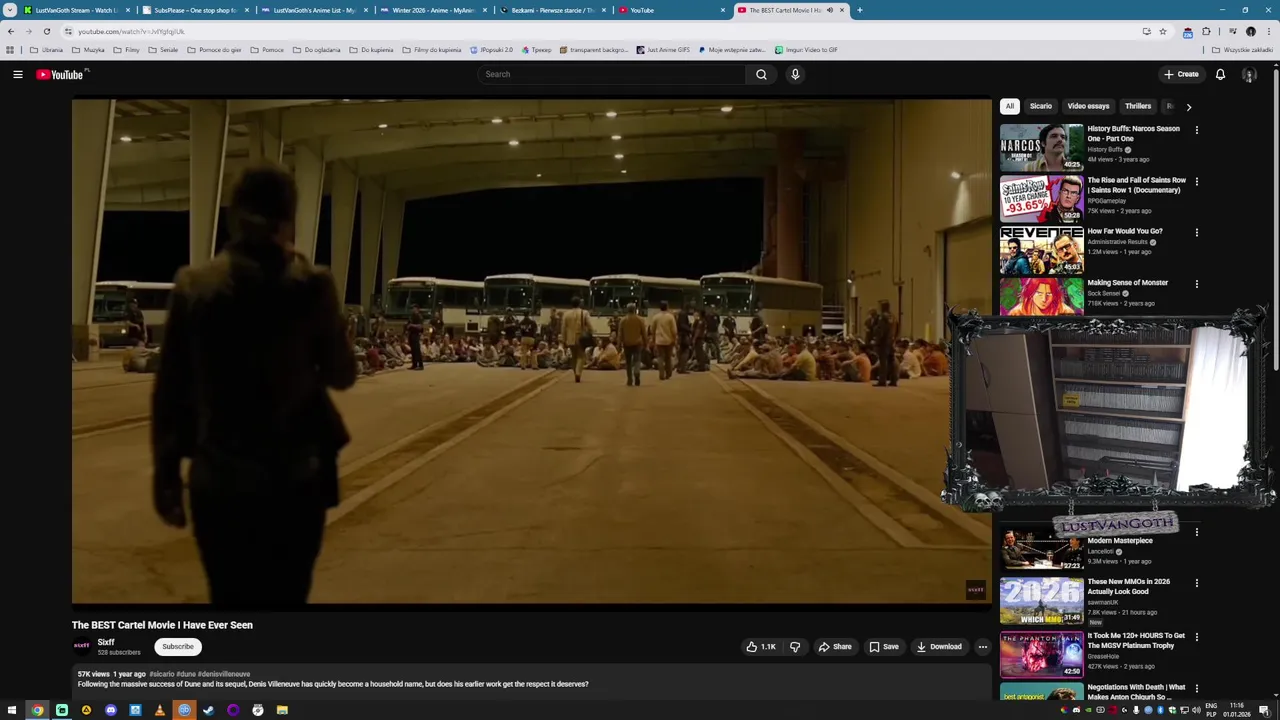Go to YouTube home via logo
This screenshot has height=720, width=1280.
[x=62, y=74]
